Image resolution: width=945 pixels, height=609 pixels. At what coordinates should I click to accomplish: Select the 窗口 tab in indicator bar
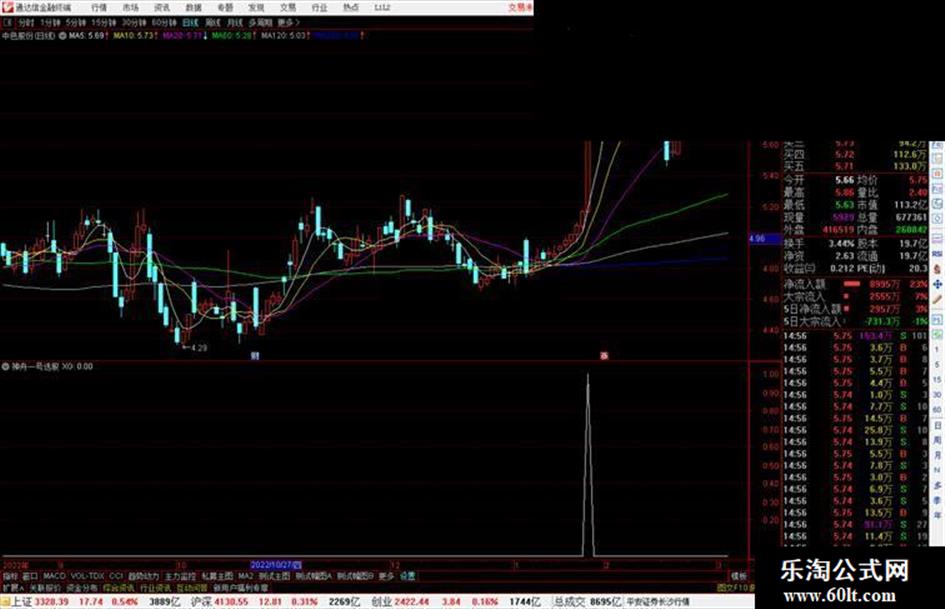pyautogui.click(x=30, y=576)
